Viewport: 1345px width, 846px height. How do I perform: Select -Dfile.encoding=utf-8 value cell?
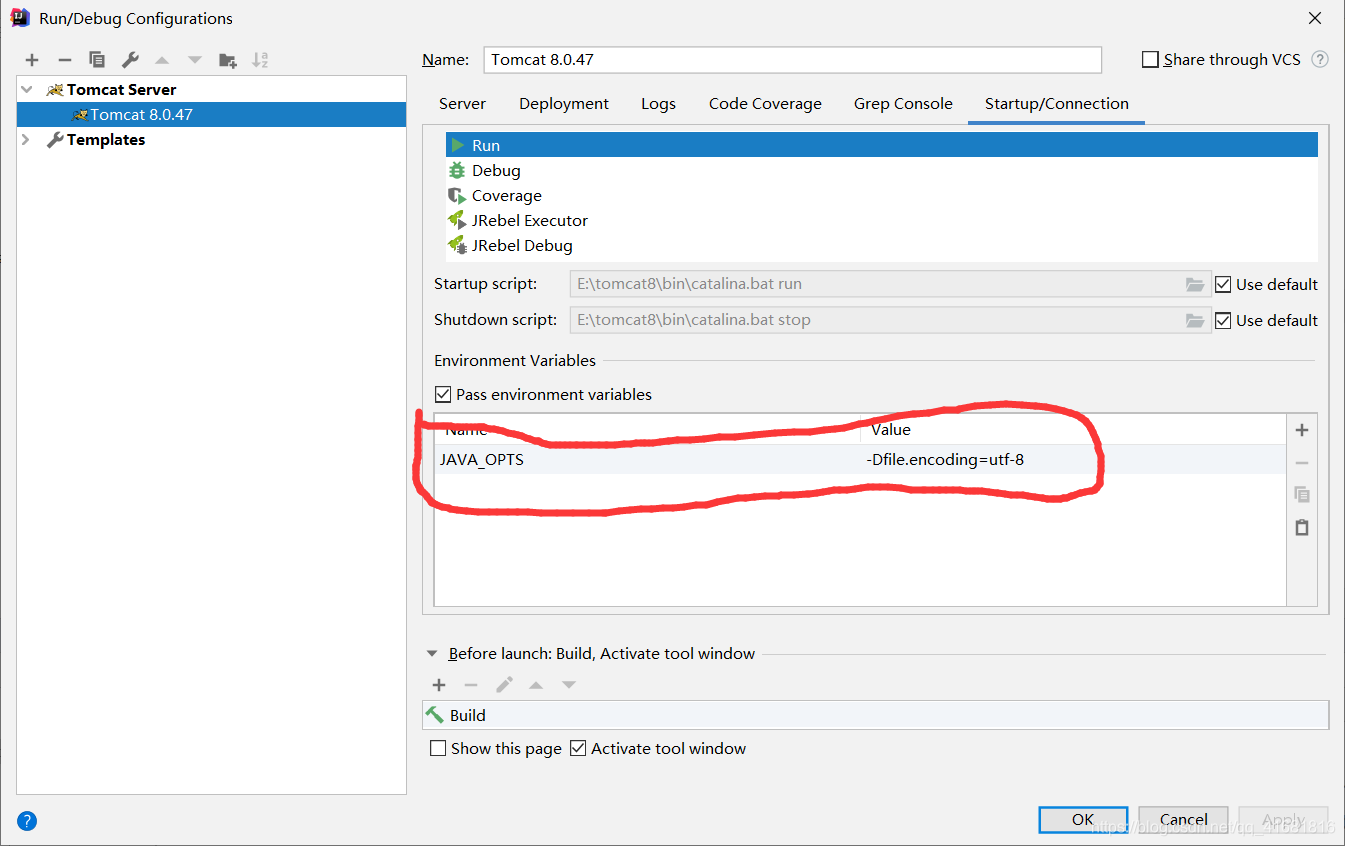point(1073,460)
